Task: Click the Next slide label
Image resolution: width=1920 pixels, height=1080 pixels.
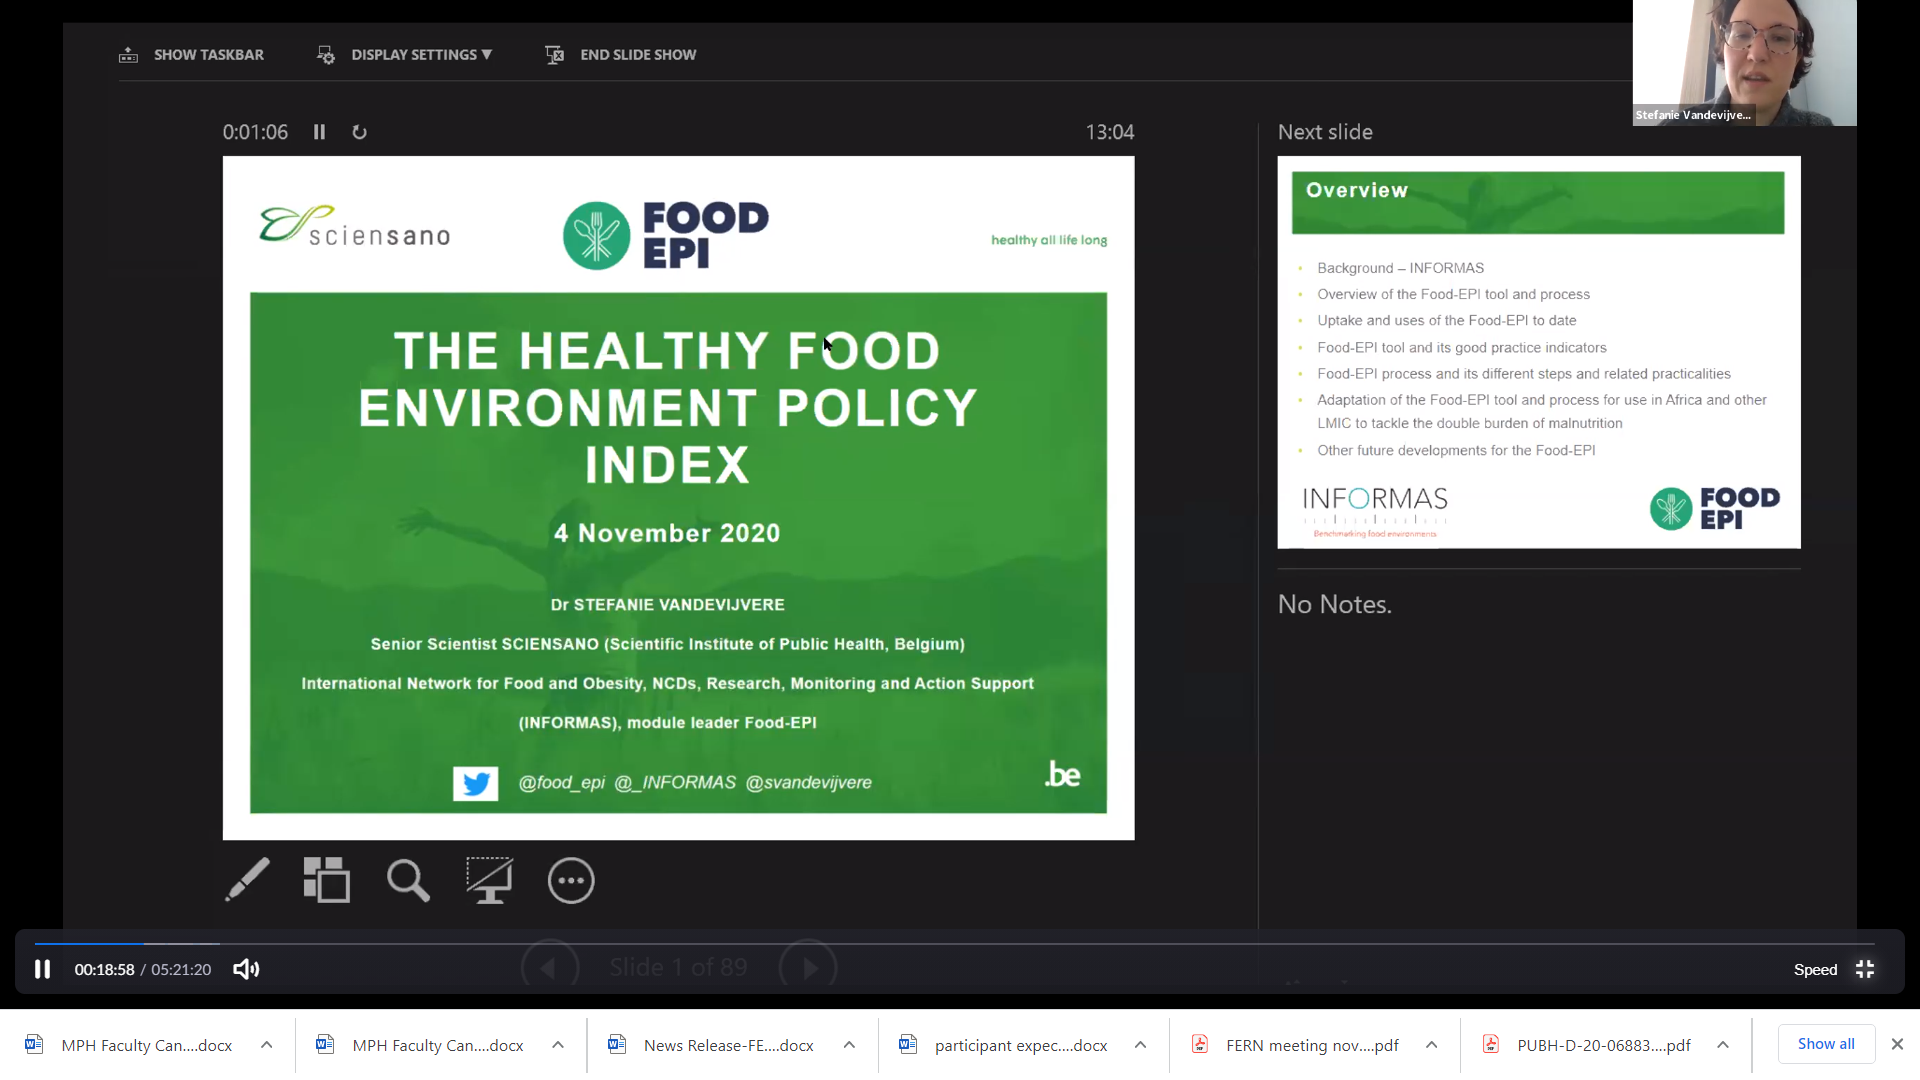Action: pyautogui.click(x=1325, y=132)
